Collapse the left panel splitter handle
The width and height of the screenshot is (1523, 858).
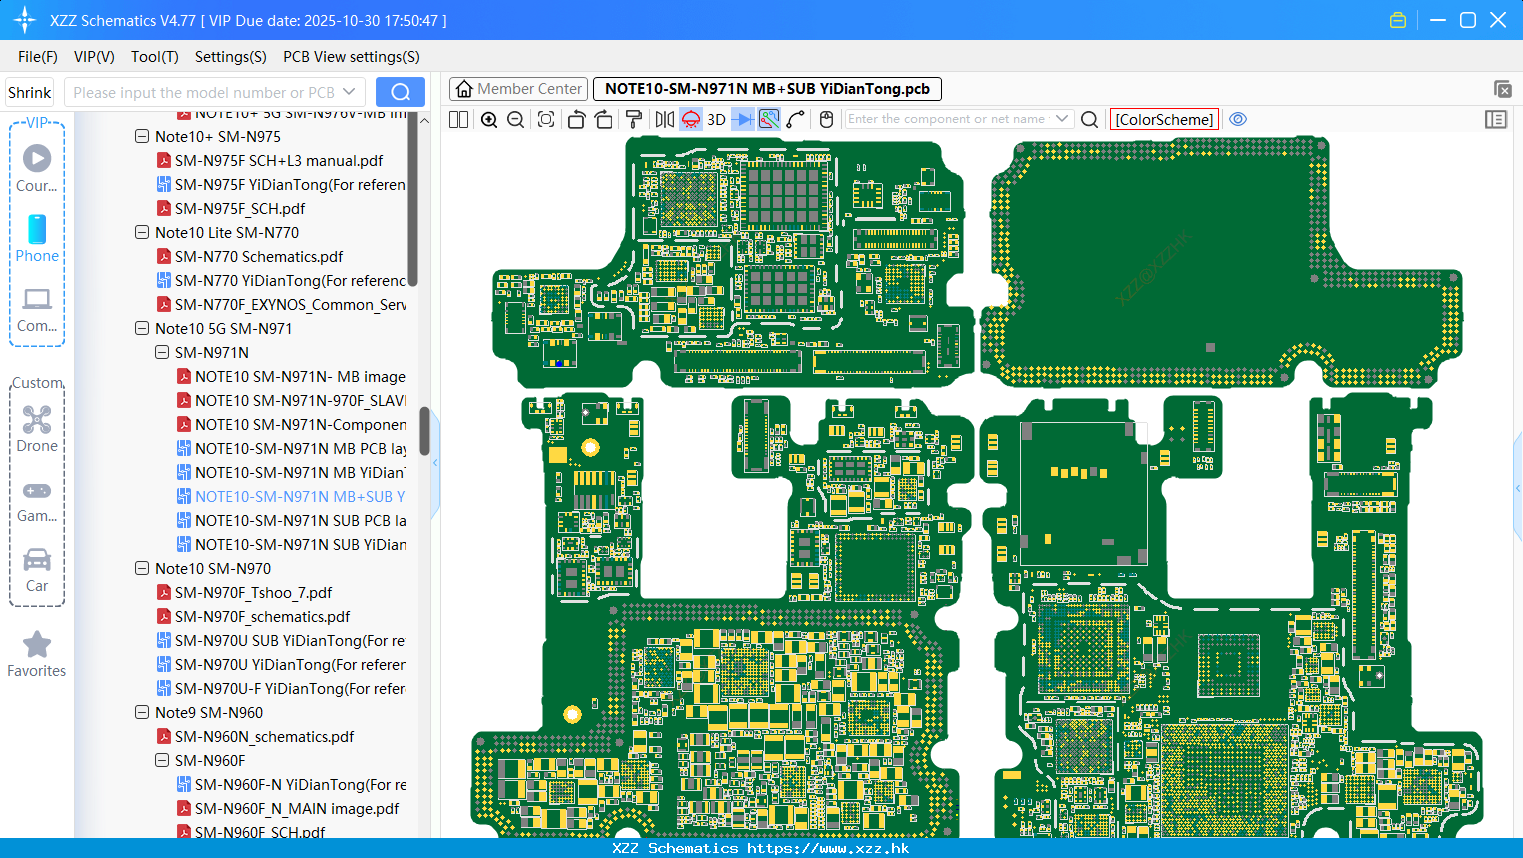click(x=435, y=462)
